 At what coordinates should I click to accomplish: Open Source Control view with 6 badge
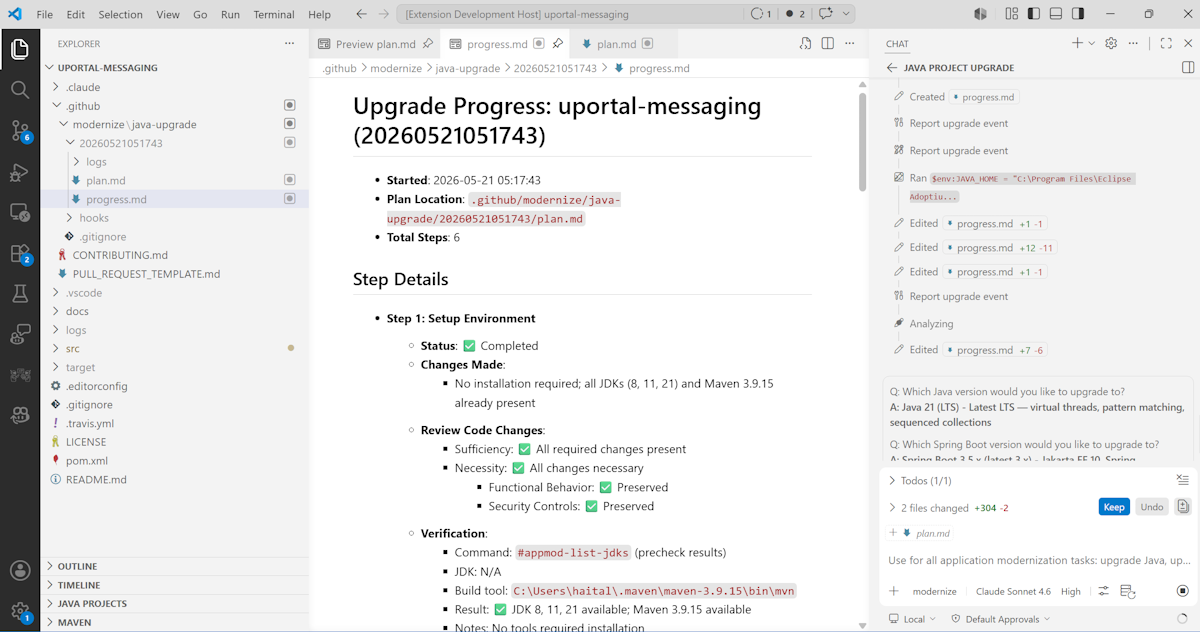coord(20,131)
